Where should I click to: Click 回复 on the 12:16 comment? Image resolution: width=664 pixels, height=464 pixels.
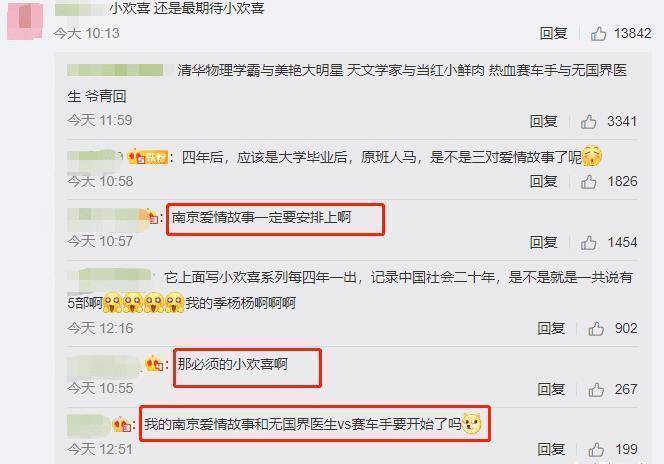551,329
